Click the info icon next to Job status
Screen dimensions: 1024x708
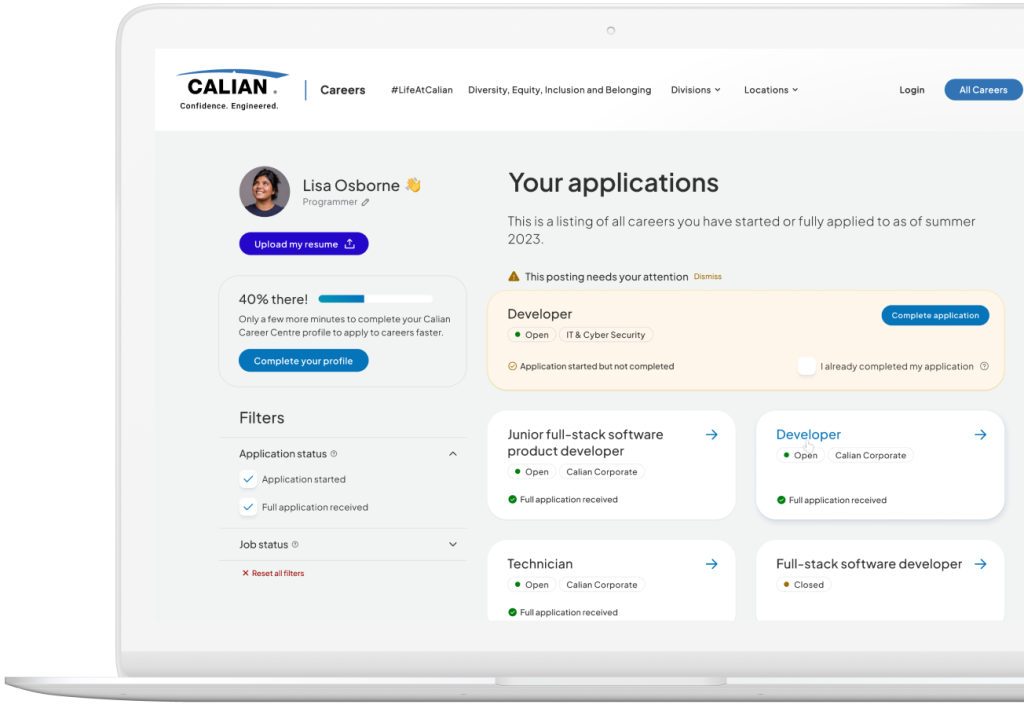pyautogui.click(x=295, y=544)
